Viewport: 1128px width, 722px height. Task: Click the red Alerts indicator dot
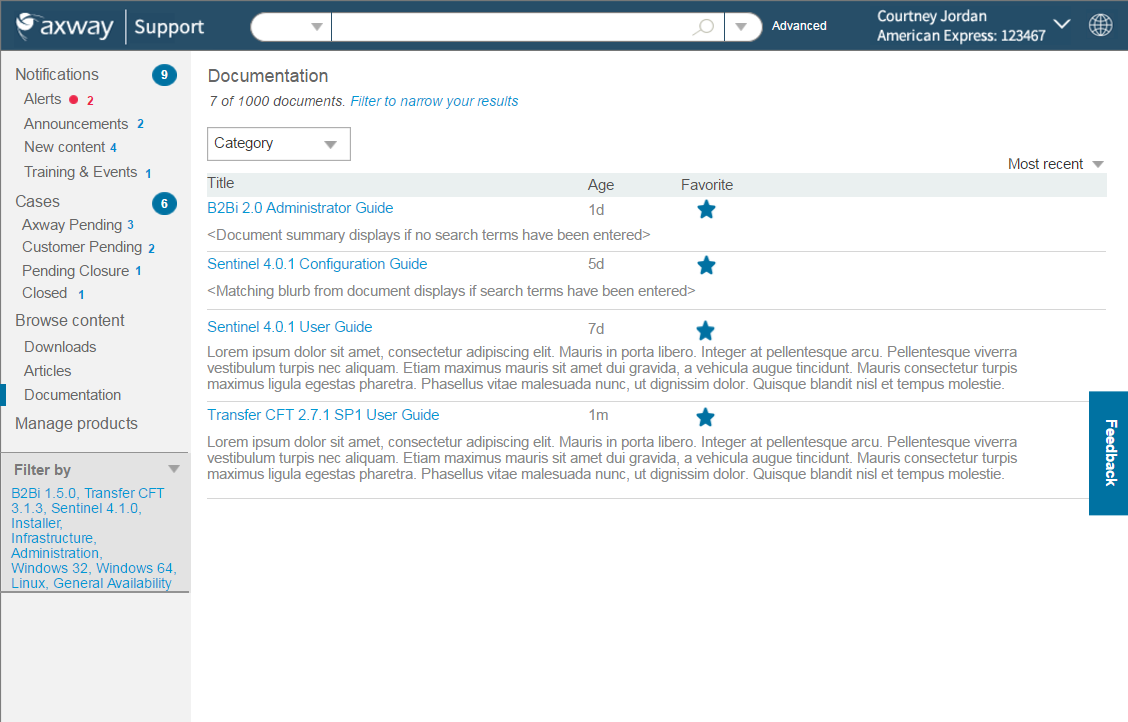coord(73,99)
